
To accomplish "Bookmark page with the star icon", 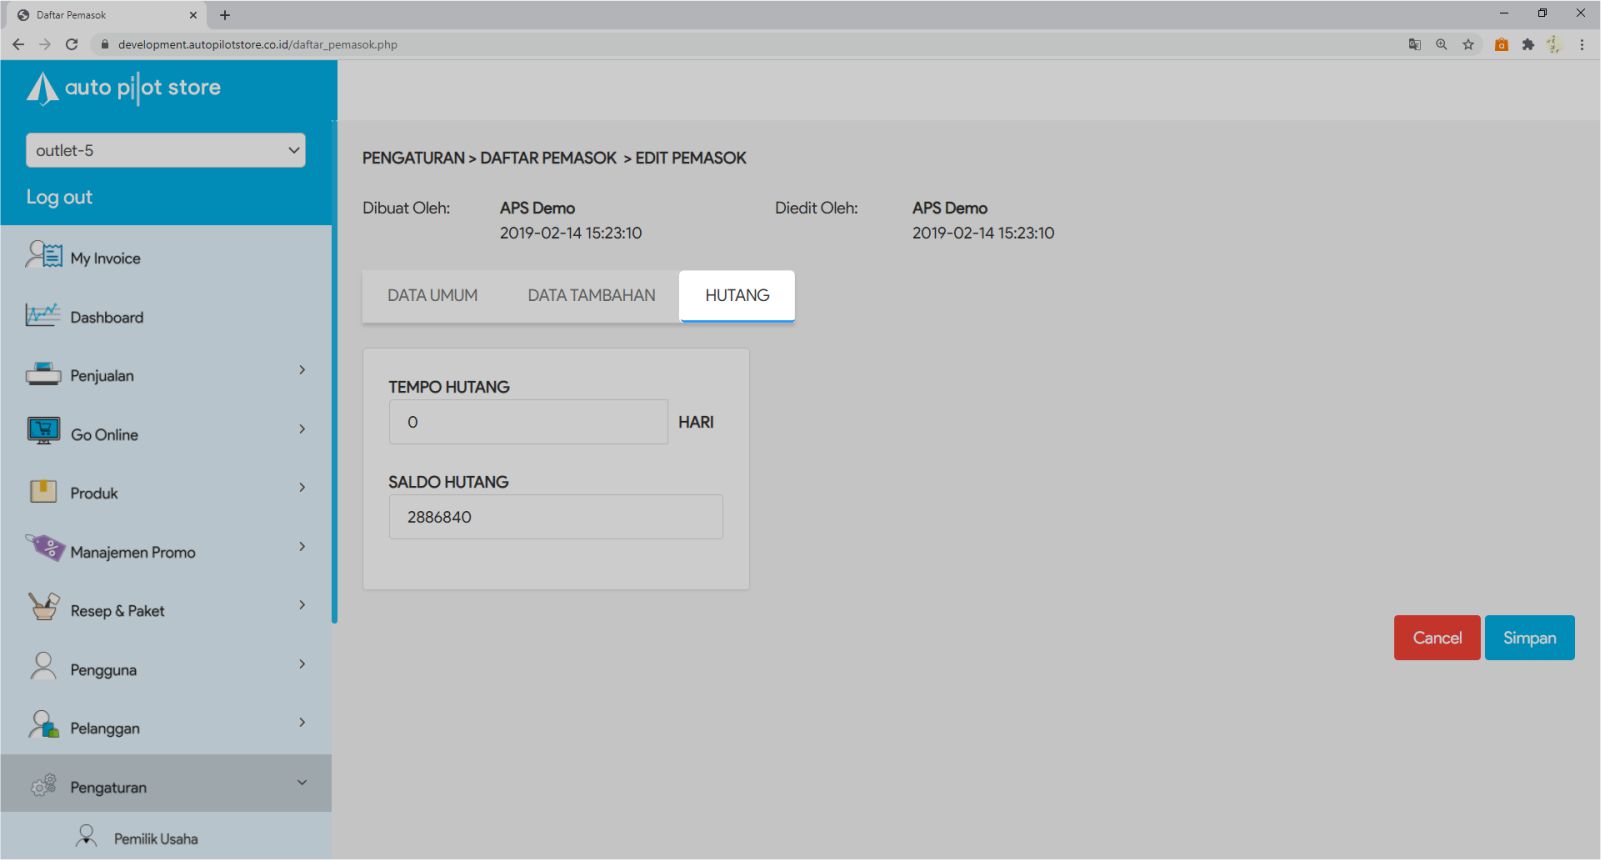I will point(1468,44).
